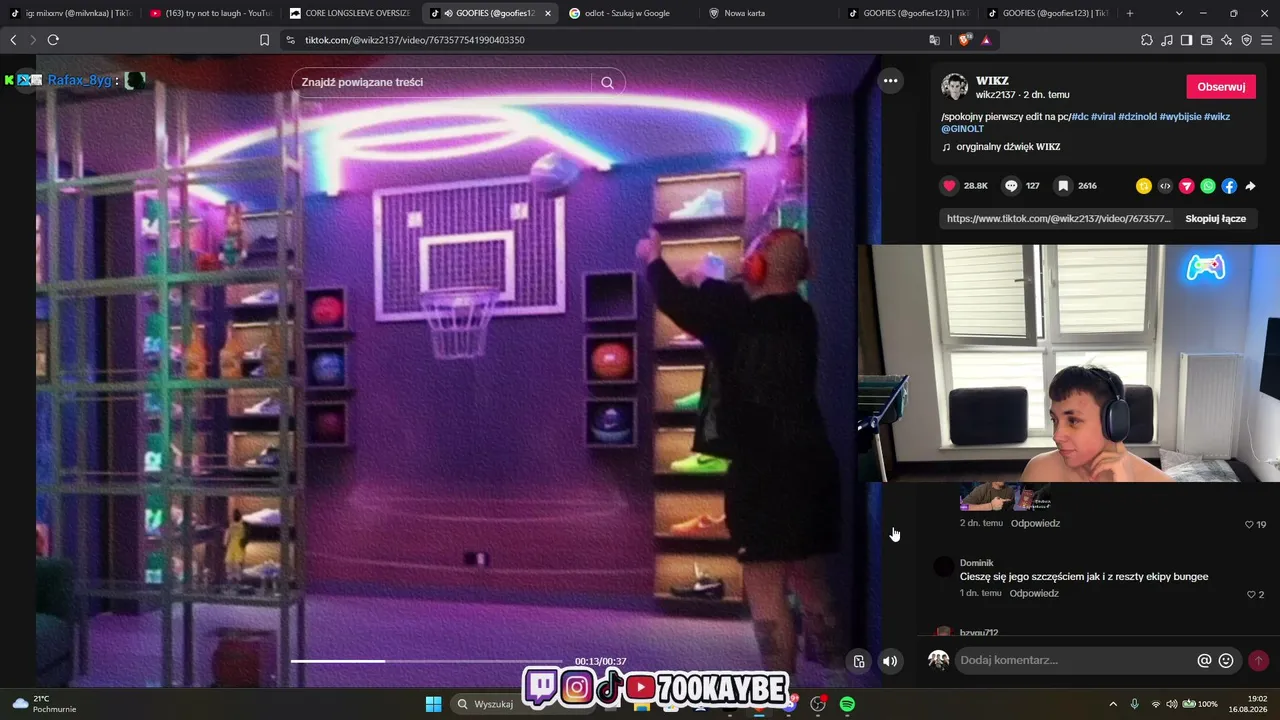Follow WIKZ with the Obserwuj button
The width and height of the screenshot is (1280, 720).
coord(1221,87)
